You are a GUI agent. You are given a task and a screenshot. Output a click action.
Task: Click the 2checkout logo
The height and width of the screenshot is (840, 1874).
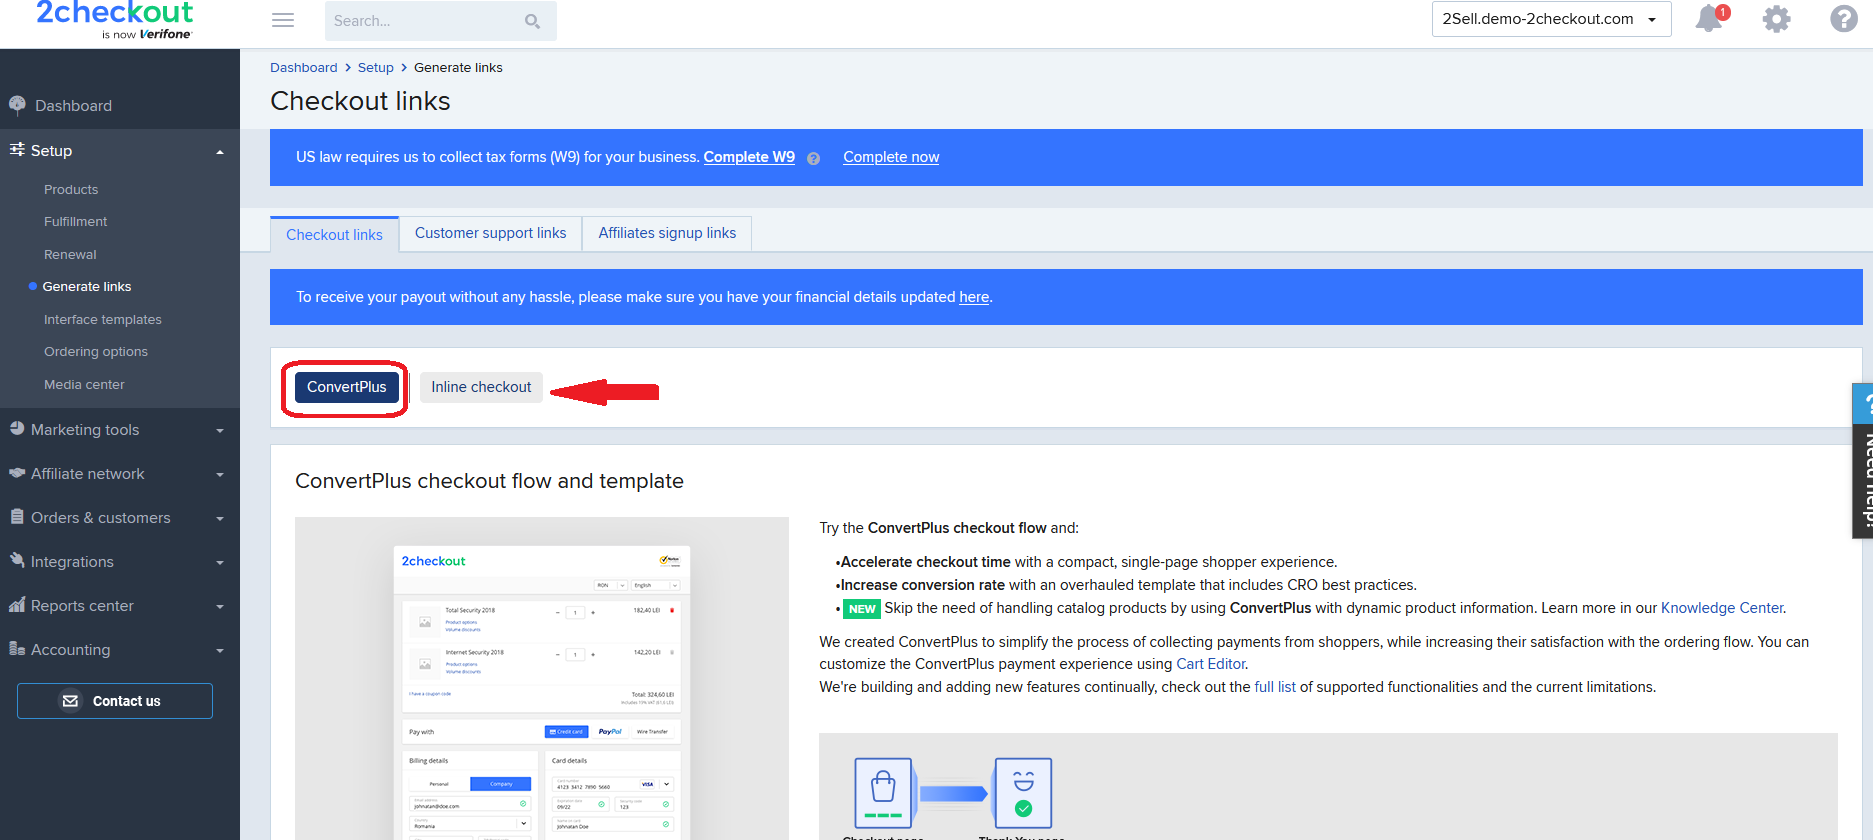pyautogui.click(x=114, y=20)
